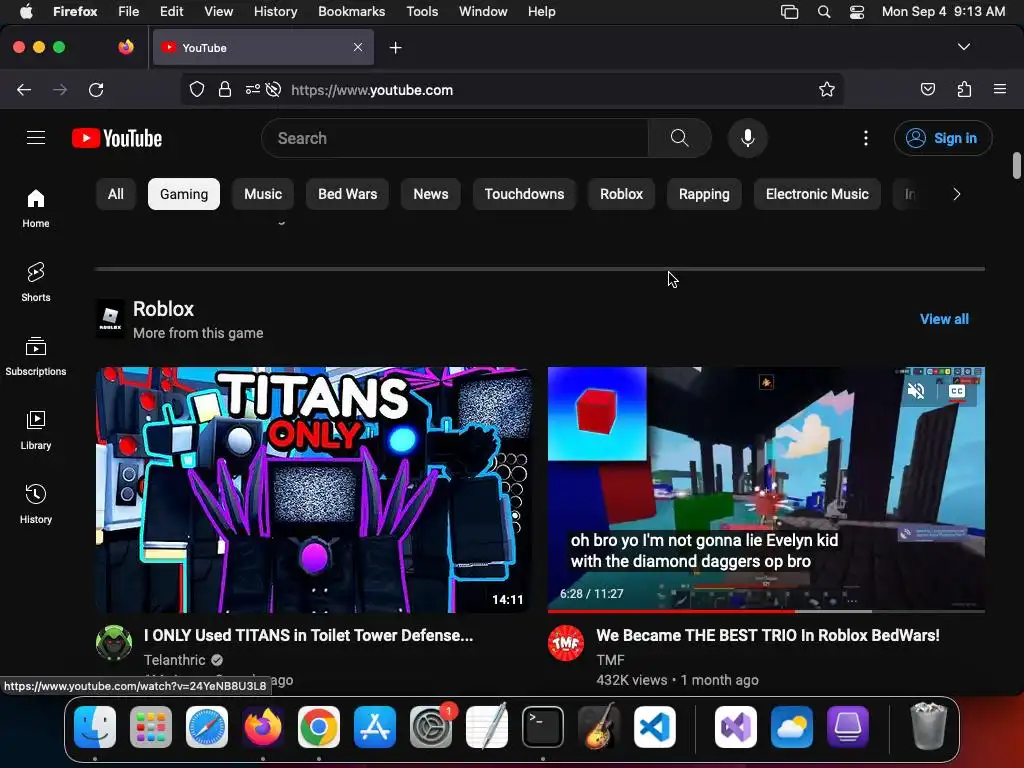Open site permissions icon in address bar

[x=253, y=89]
